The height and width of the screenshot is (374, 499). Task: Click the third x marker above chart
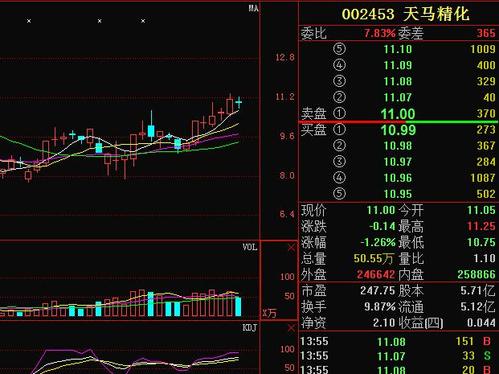(143, 21)
